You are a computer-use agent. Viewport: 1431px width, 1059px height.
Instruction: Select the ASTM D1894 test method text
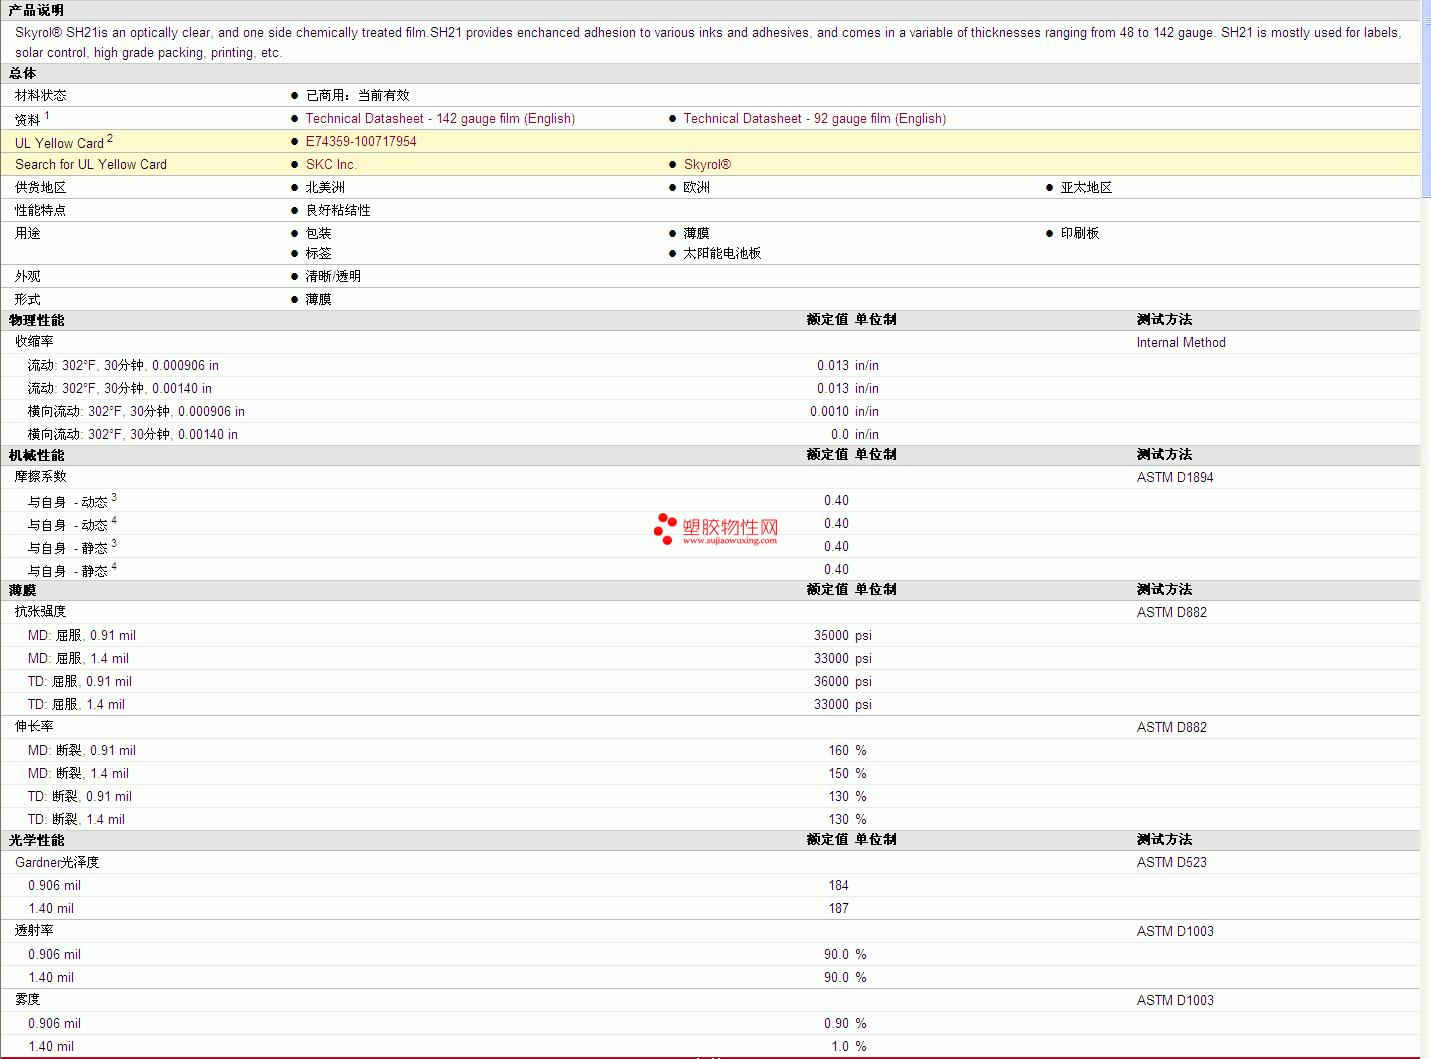[1174, 478]
